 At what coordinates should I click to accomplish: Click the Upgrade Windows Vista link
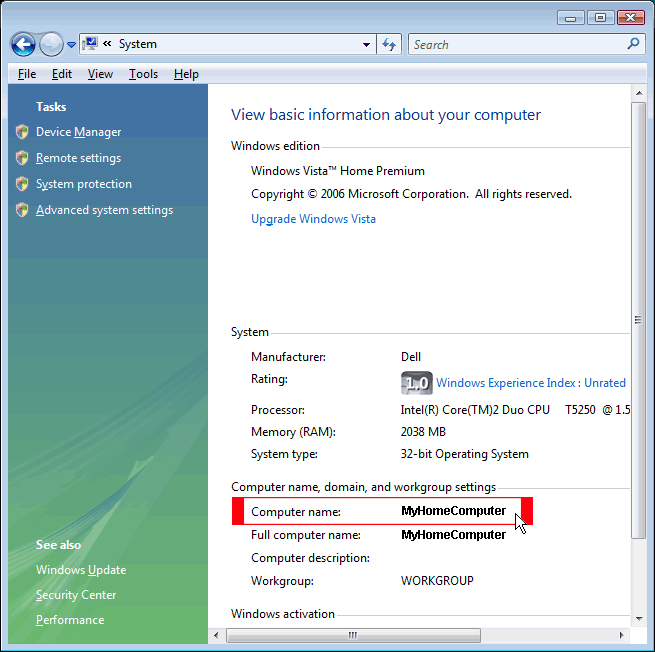point(313,219)
